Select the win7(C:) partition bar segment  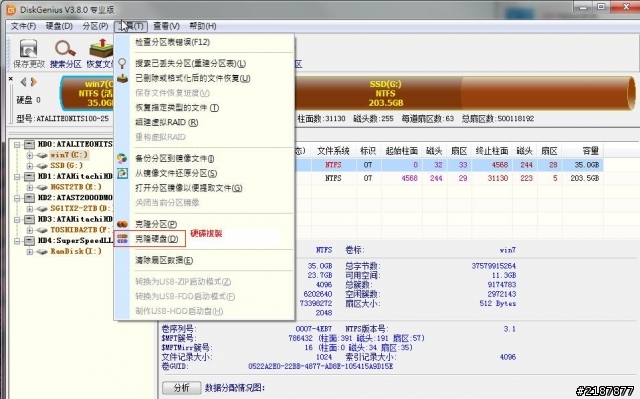pyautogui.click(x=87, y=93)
